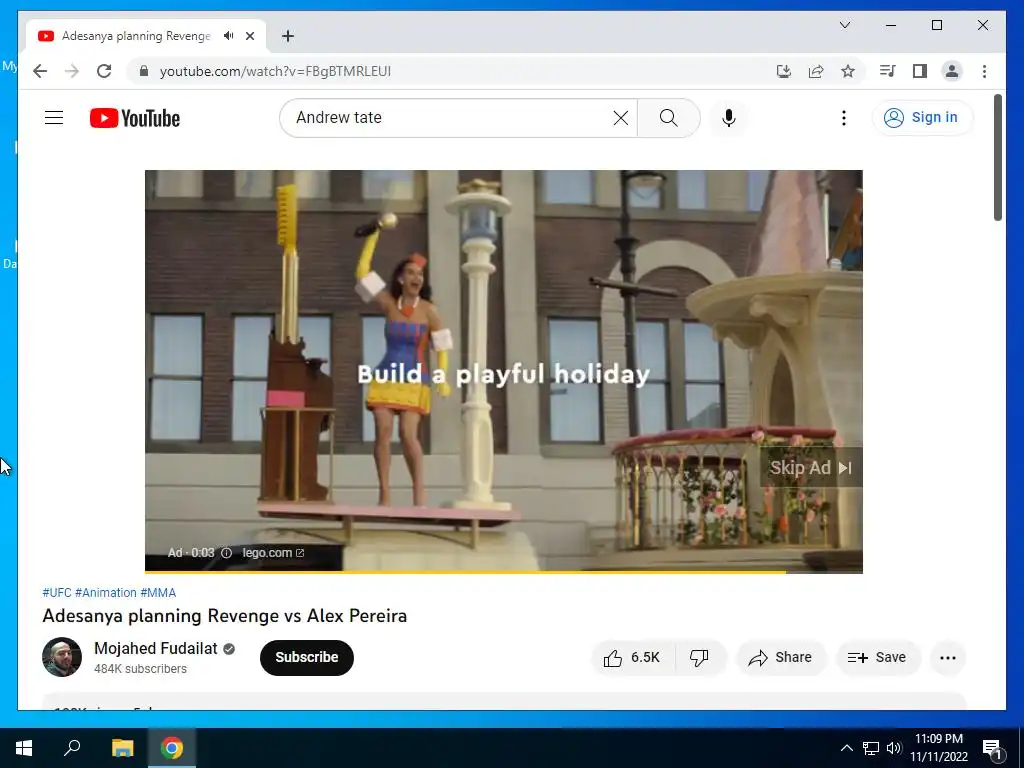Click the #MMA hashtag

pos(158,593)
